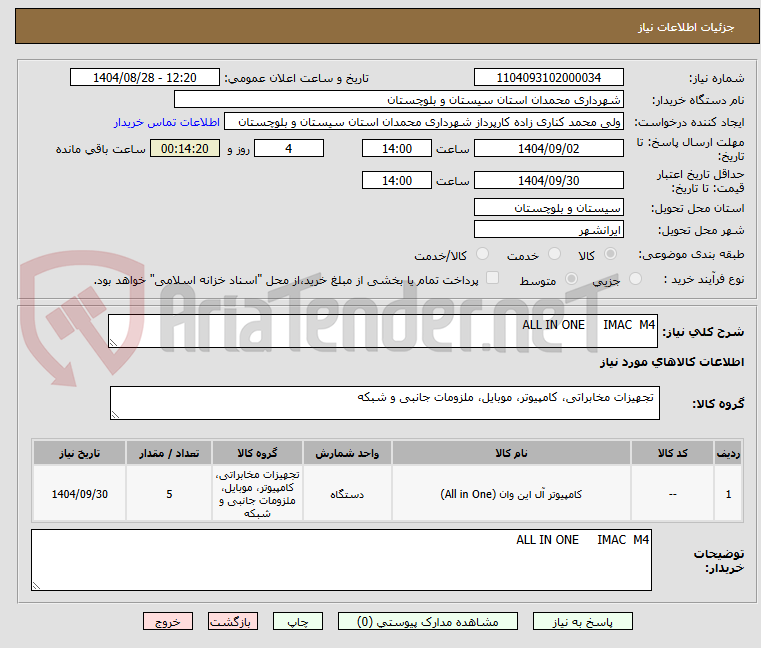Click the quantity cell showing 5
This screenshot has height=648, width=761.
[x=169, y=494]
